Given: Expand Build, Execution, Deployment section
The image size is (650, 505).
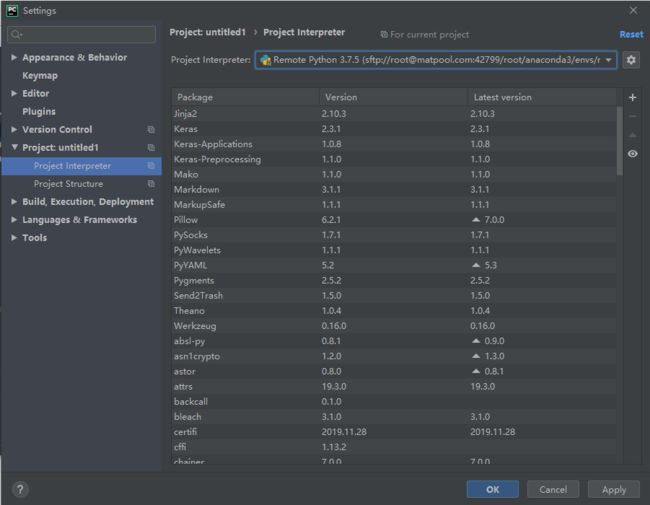Looking at the screenshot, I should [x=14, y=202].
